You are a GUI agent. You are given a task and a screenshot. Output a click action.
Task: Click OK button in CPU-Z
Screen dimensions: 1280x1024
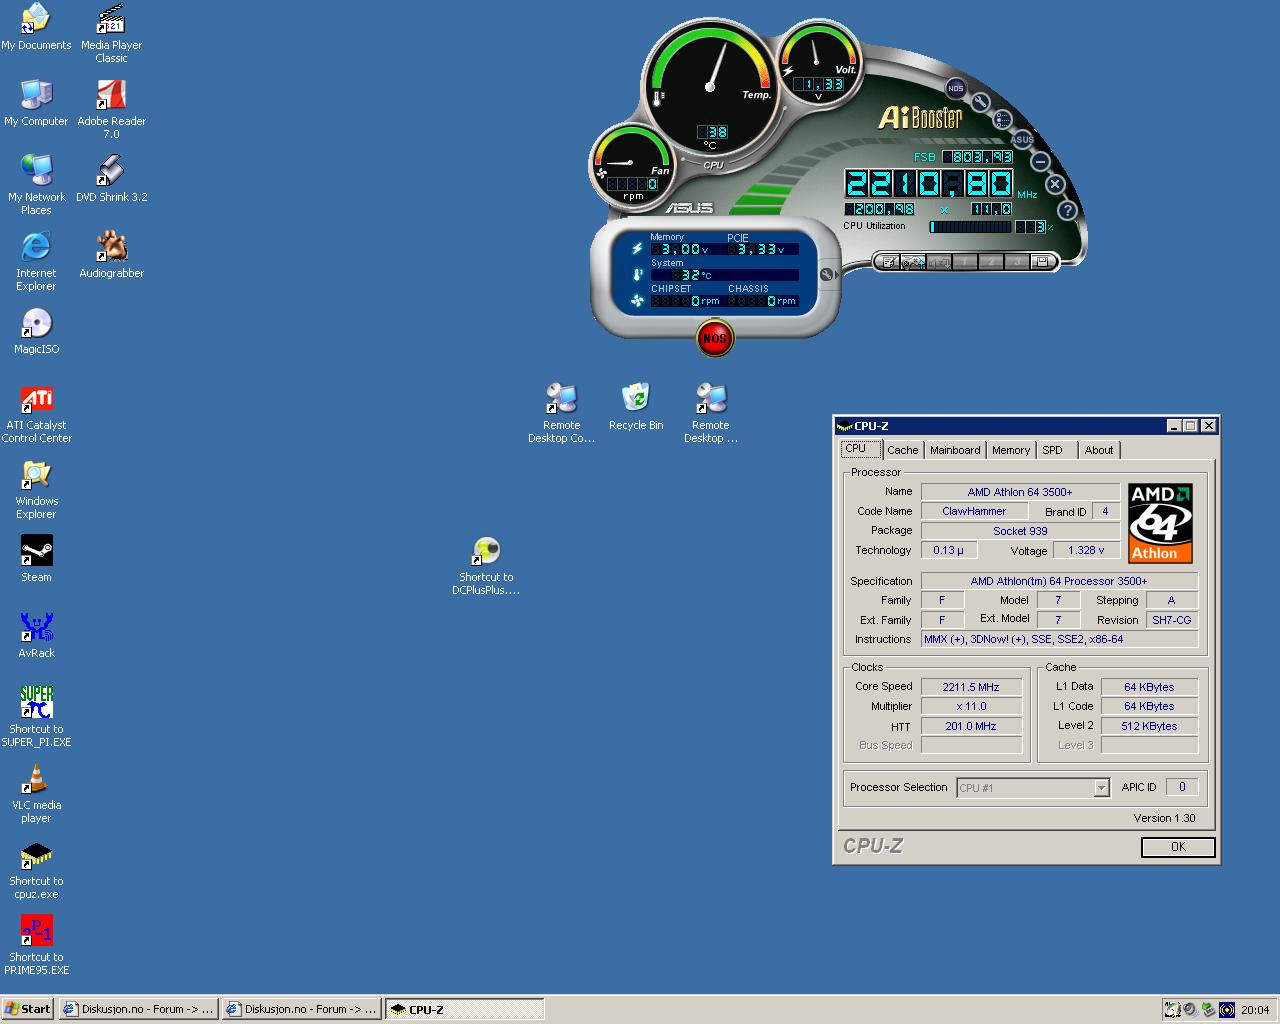[x=1178, y=847]
